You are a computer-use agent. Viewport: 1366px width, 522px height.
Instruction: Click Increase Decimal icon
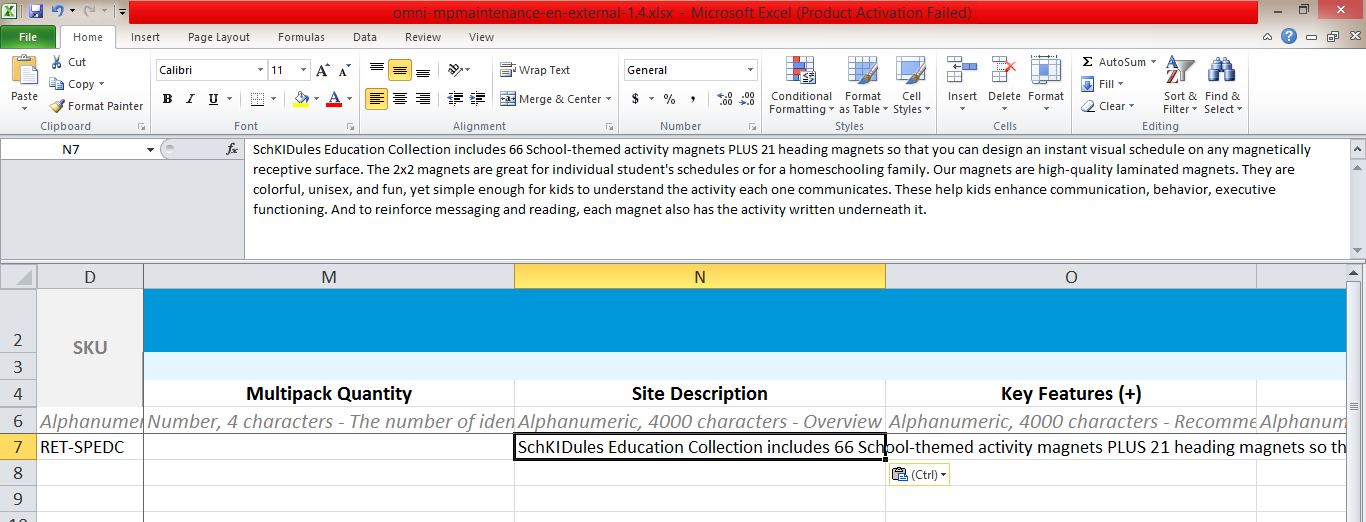724,99
